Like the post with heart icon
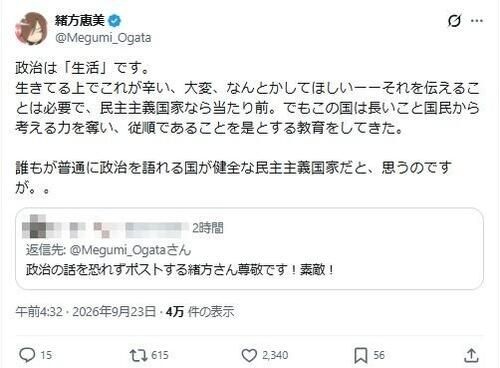This screenshot has height=368, width=500. click(249, 355)
